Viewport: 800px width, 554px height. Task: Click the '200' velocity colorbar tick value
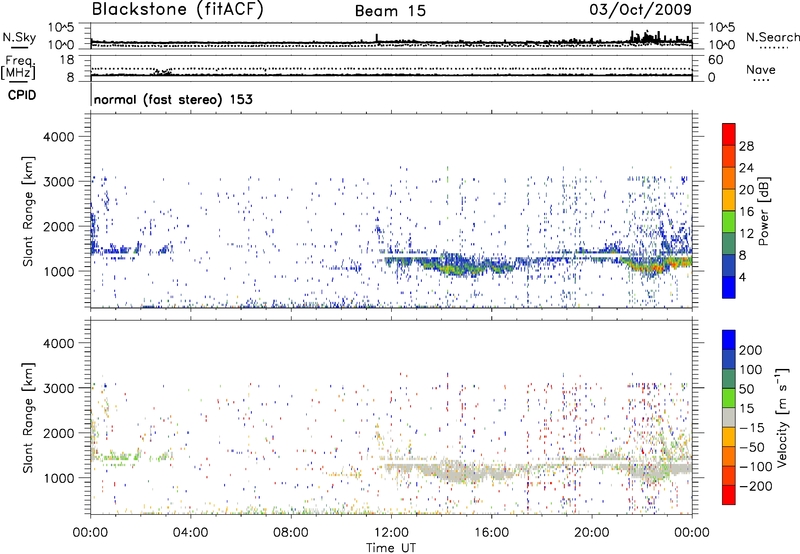click(x=751, y=350)
